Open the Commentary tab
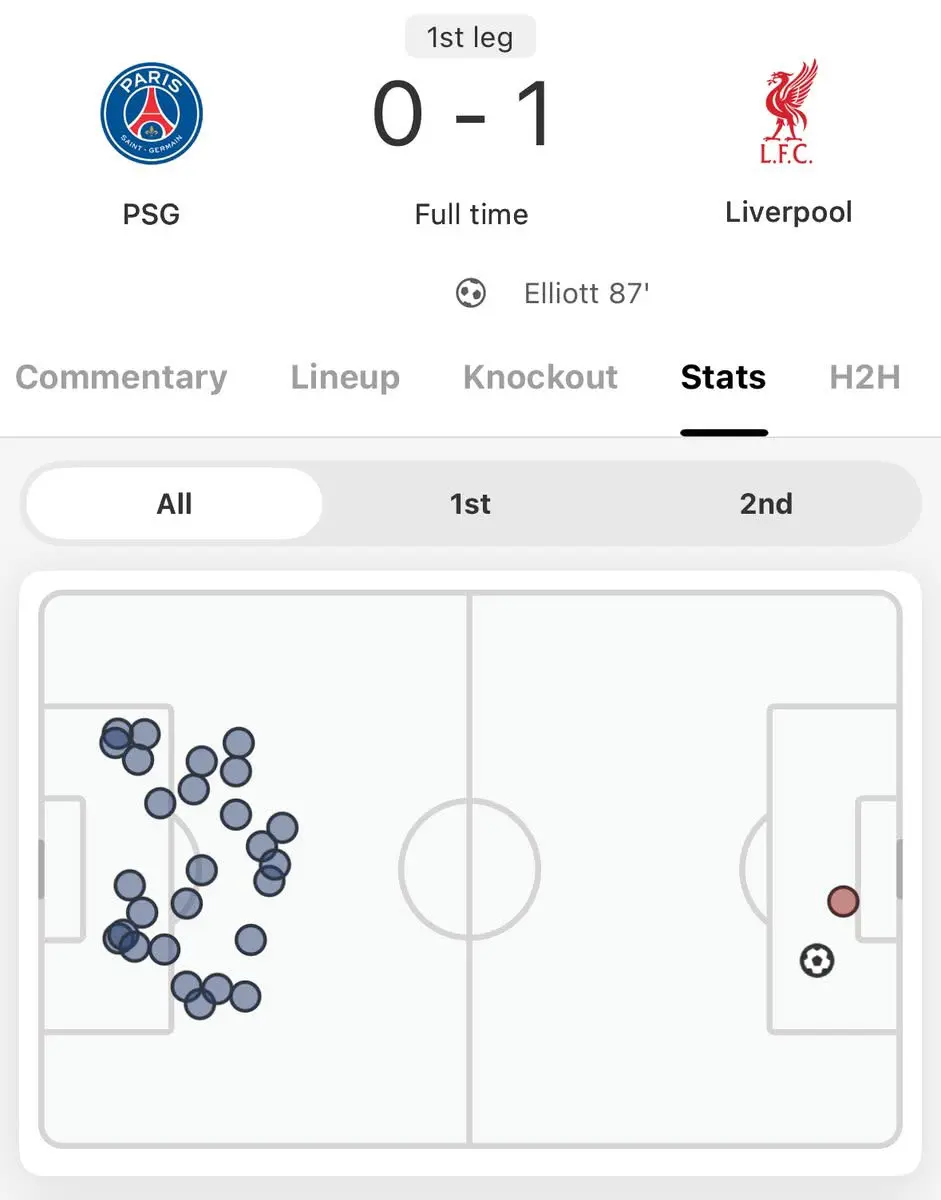 [x=121, y=377]
